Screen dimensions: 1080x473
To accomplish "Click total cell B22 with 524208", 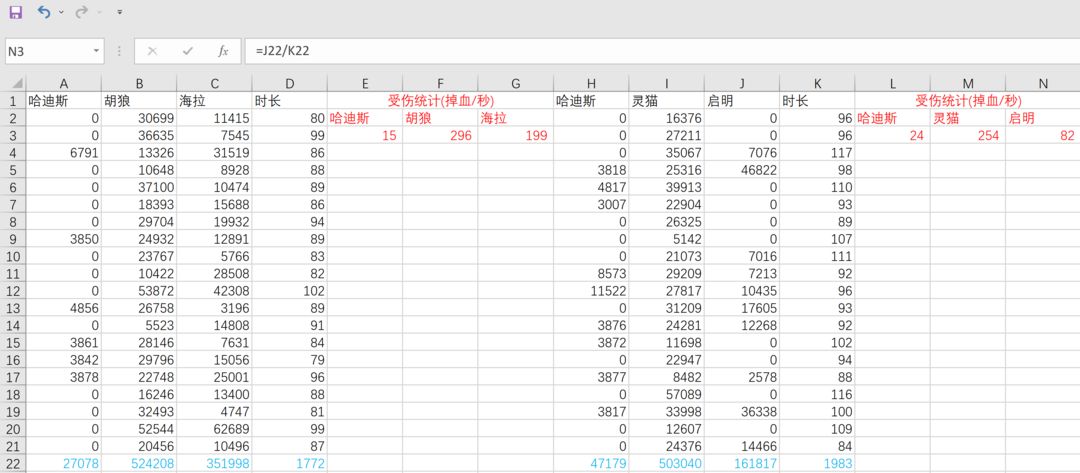I will click(139, 463).
